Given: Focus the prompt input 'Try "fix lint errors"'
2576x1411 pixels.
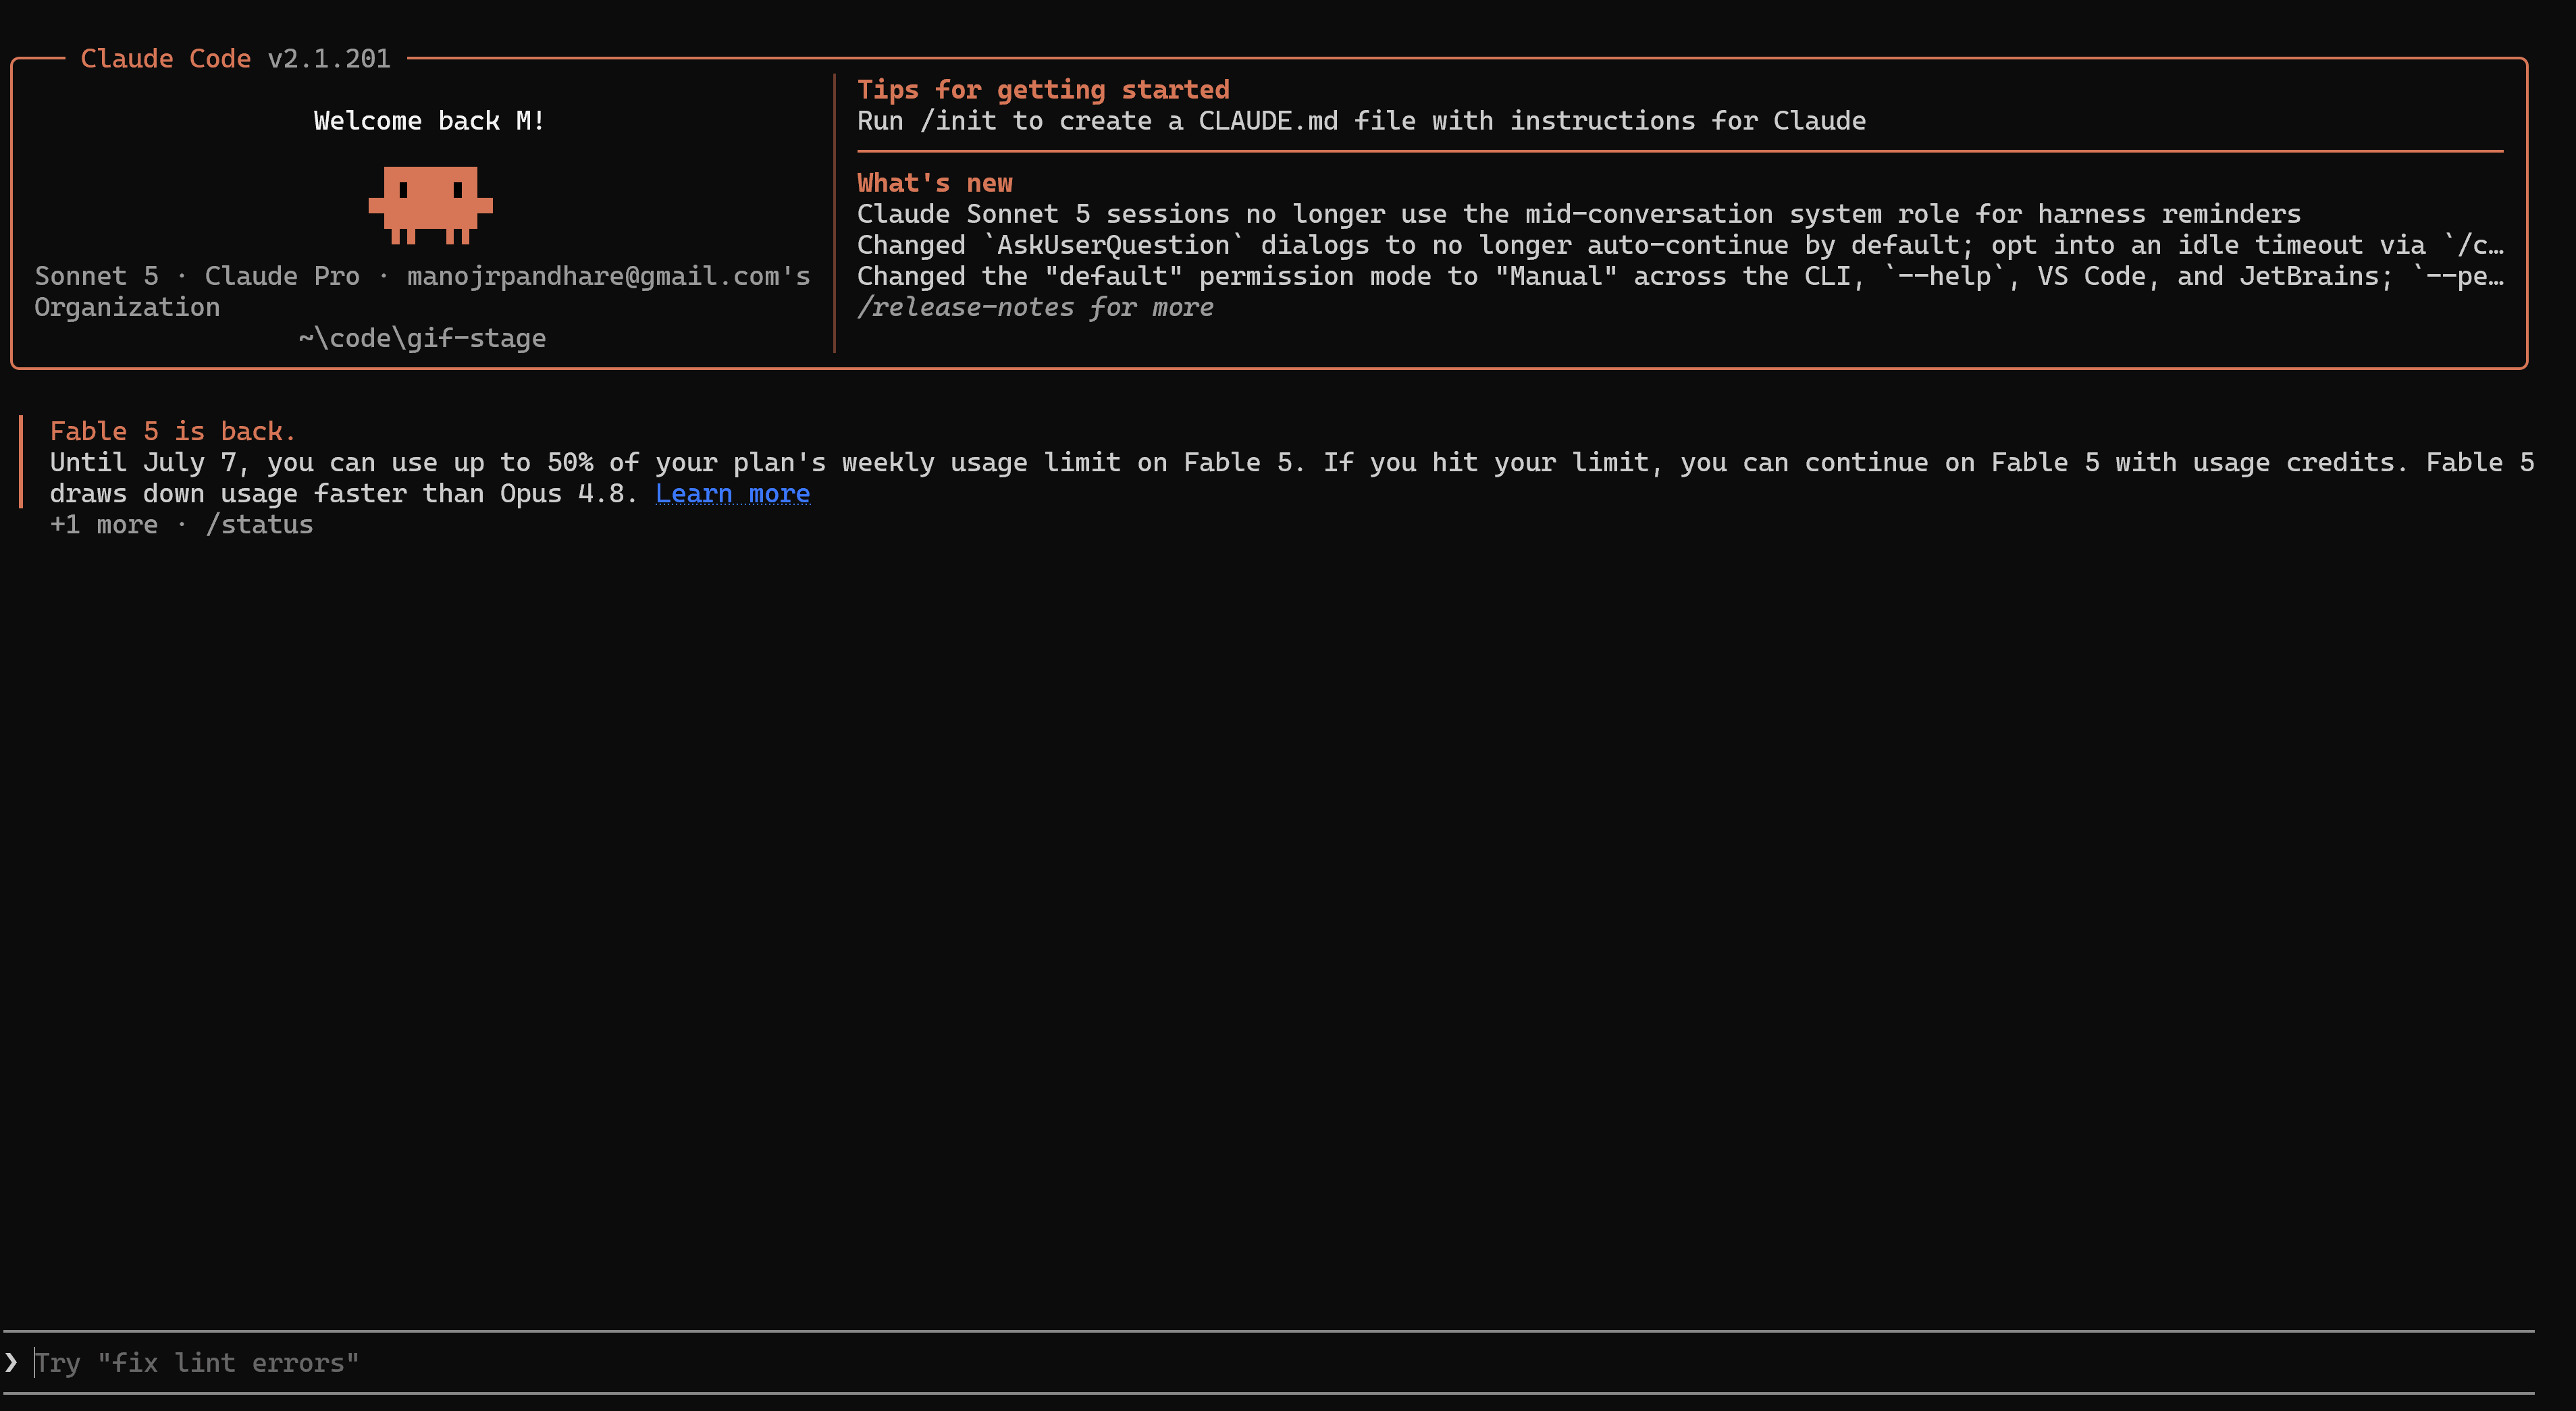Looking at the screenshot, I should click(1270, 1362).
